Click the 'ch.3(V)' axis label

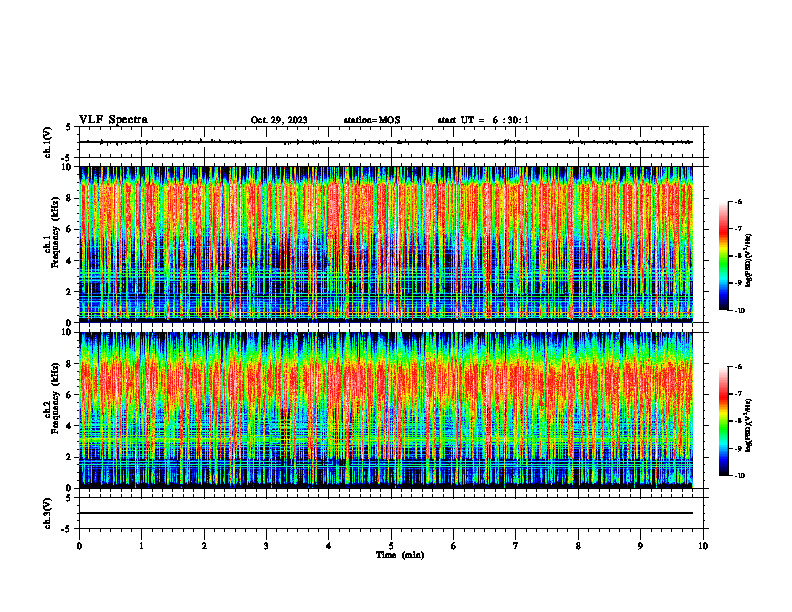click(x=48, y=513)
